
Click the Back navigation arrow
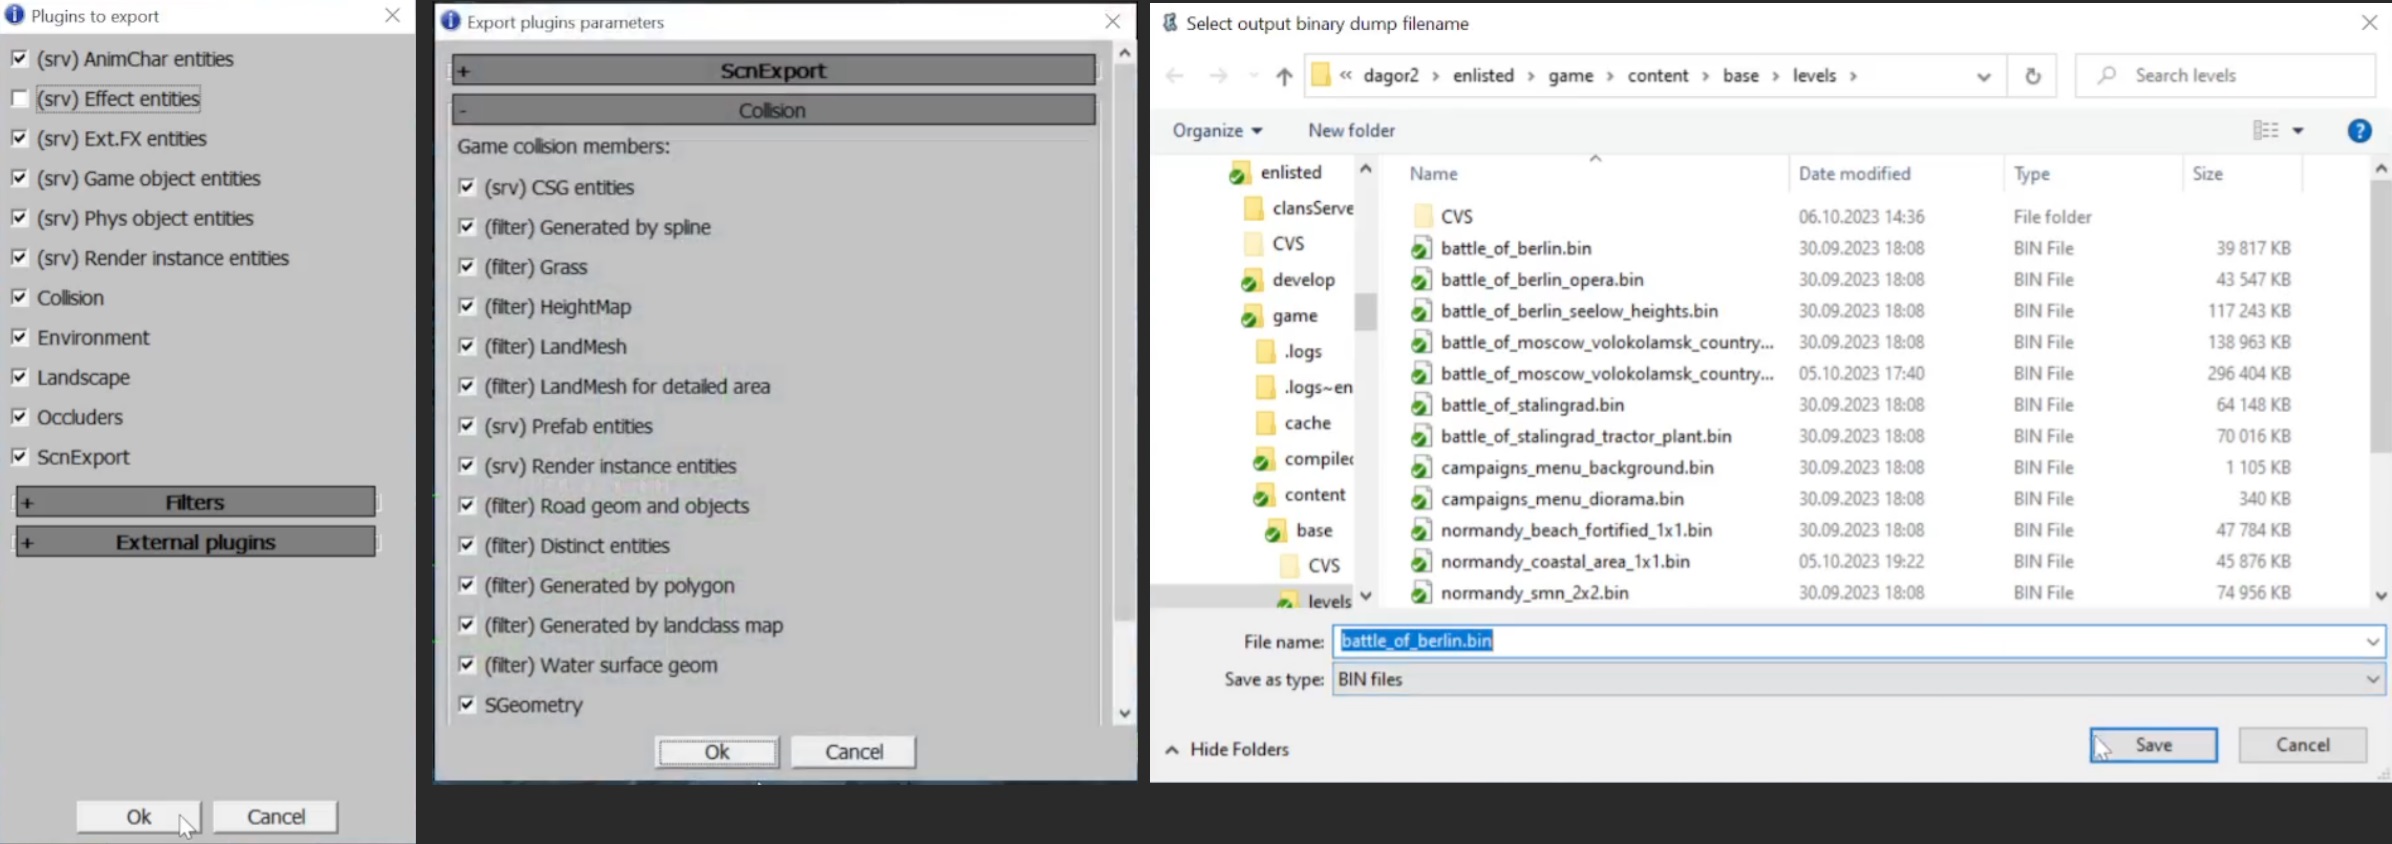tap(1175, 76)
